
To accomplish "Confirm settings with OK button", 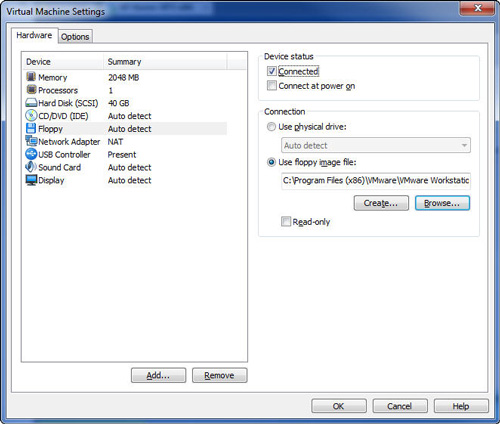I will click(x=339, y=406).
